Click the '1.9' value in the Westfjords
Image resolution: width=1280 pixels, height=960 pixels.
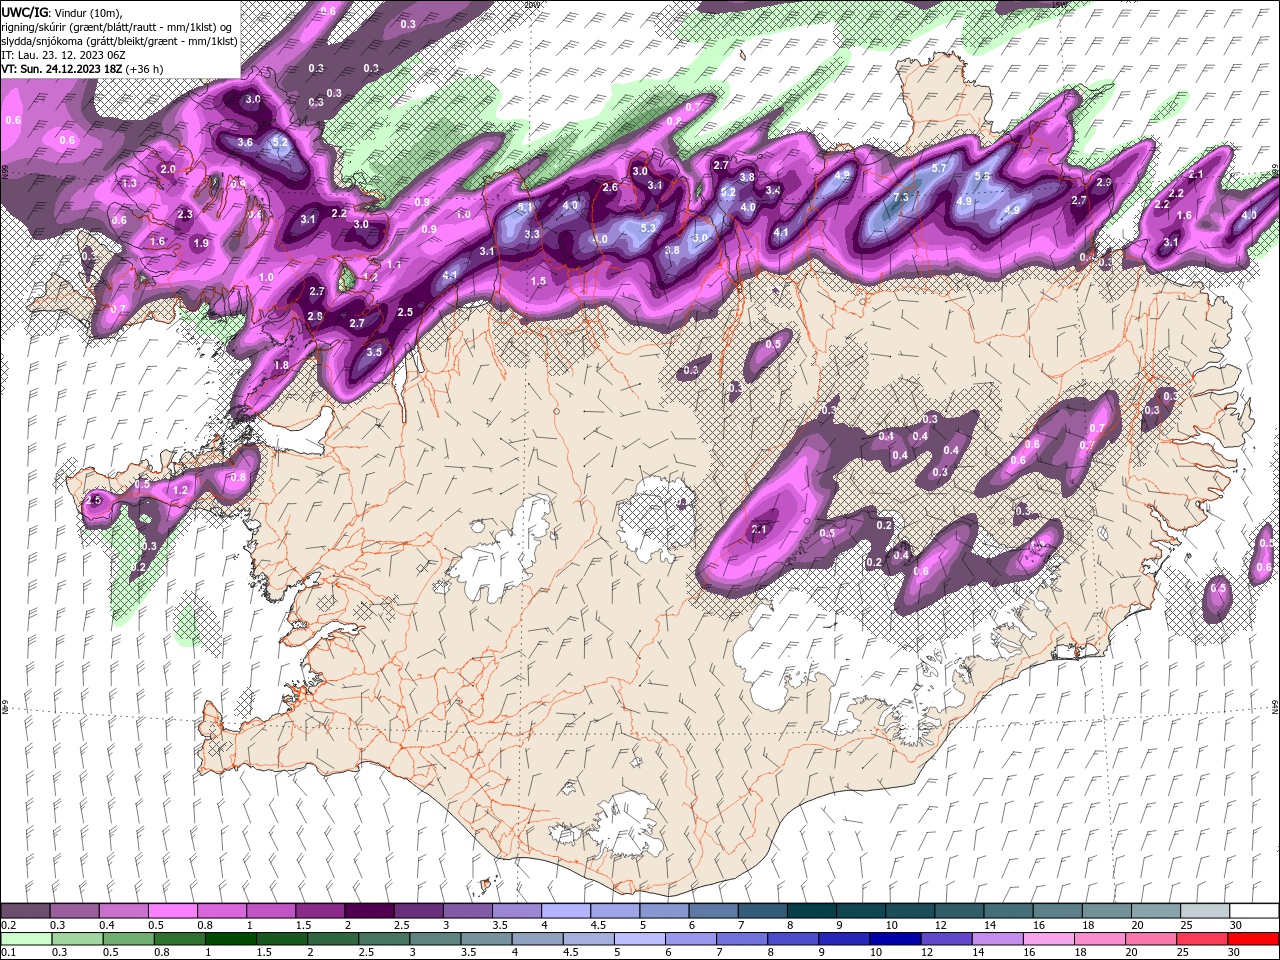[201, 243]
